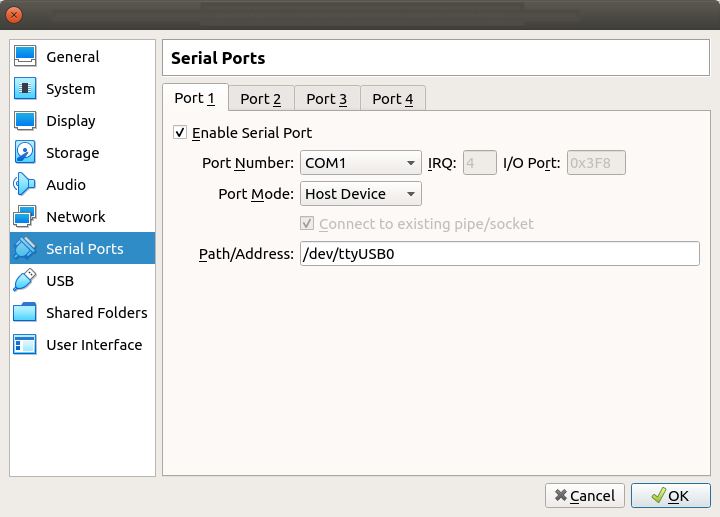Click the Cancel button
The height and width of the screenshot is (517, 720).
pyautogui.click(x=585, y=495)
